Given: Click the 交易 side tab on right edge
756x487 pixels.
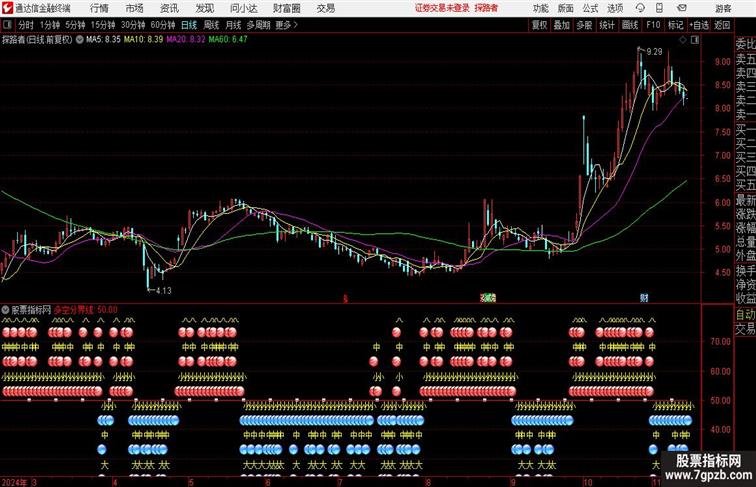Looking at the screenshot, I should 745,329.
